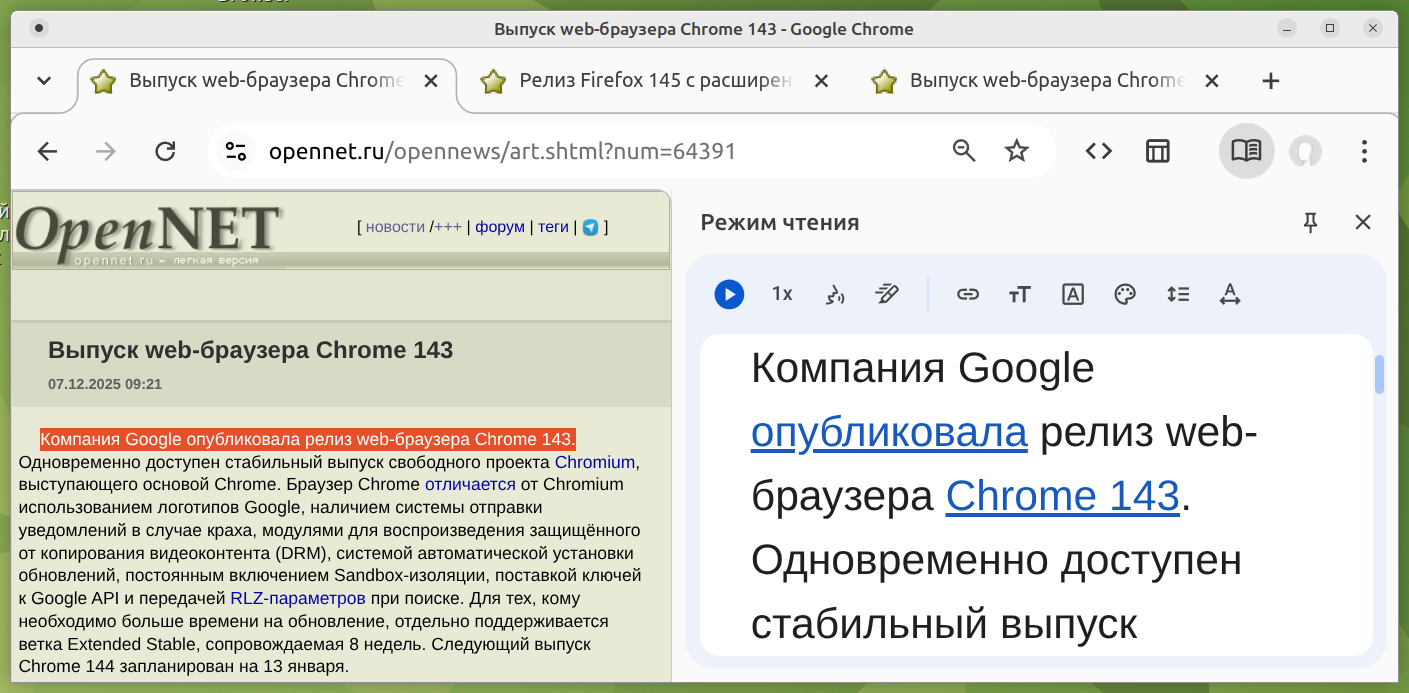The width and height of the screenshot is (1409, 693).
Task: Click the OpenNET logo
Action: (x=148, y=234)
